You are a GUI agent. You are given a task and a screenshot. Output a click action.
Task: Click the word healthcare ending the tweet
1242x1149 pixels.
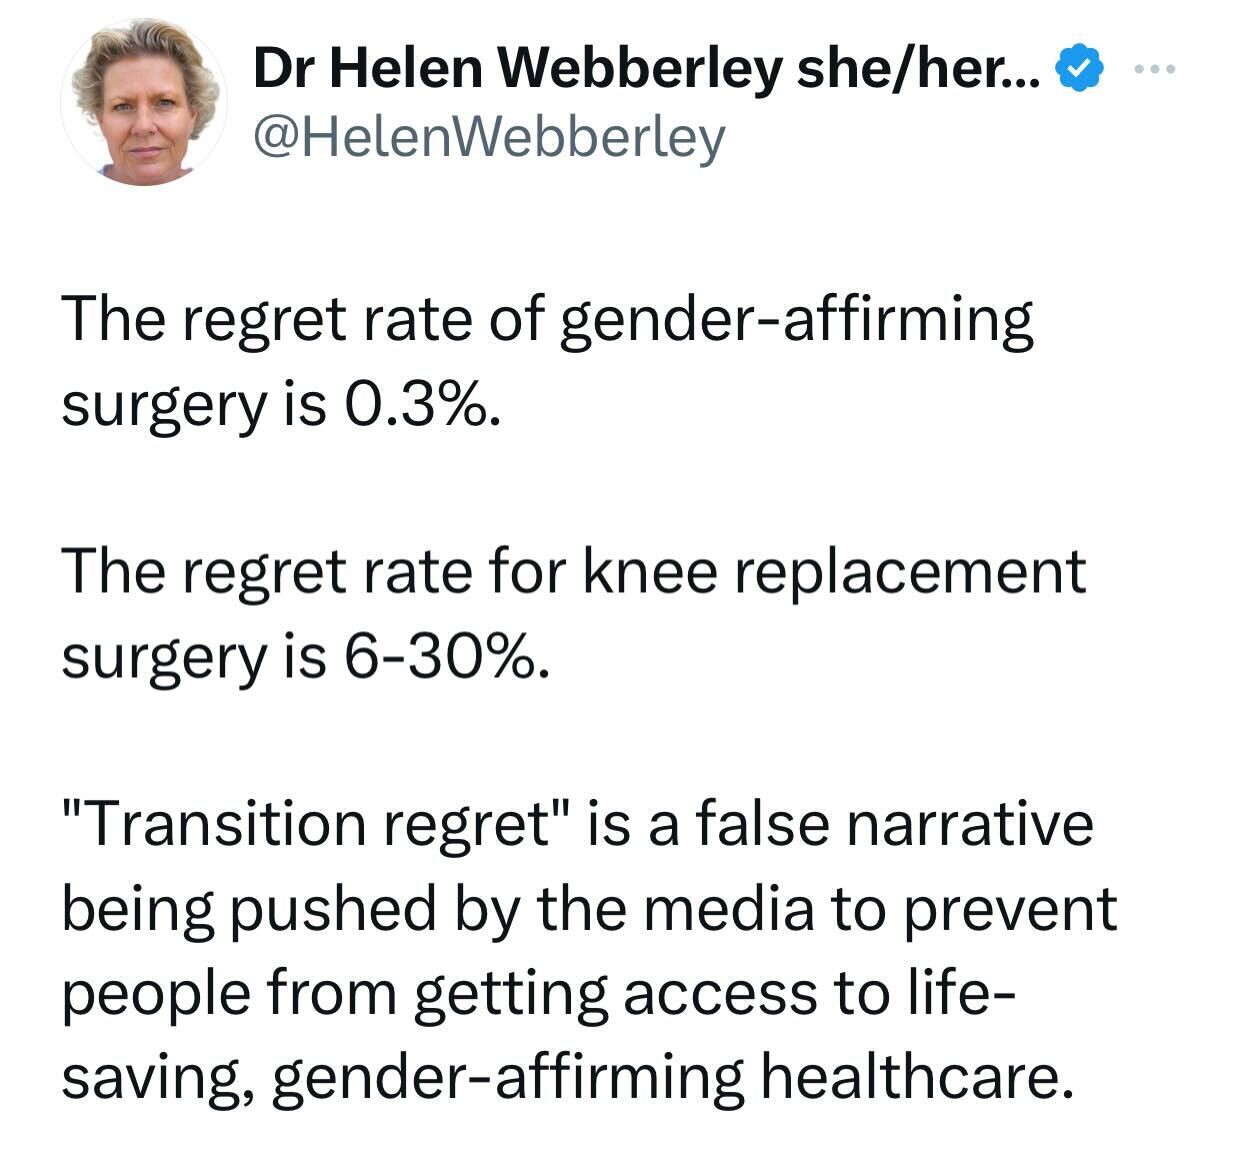point(909,1076)
